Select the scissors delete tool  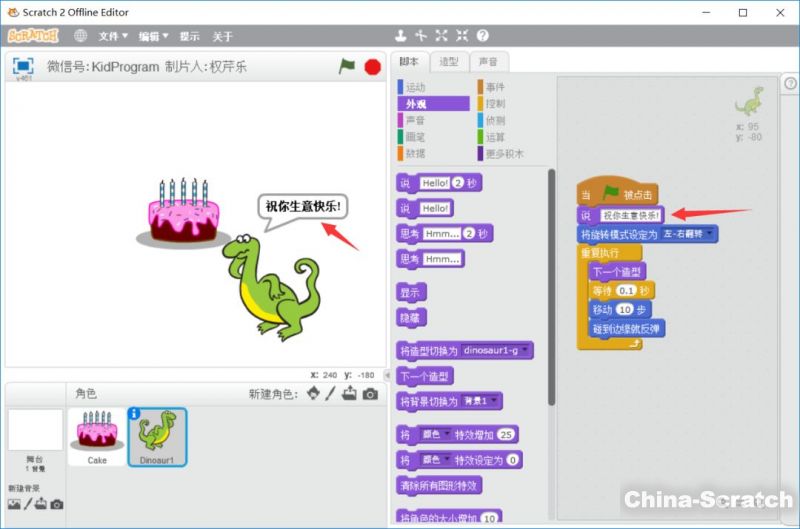coord(421,36)
